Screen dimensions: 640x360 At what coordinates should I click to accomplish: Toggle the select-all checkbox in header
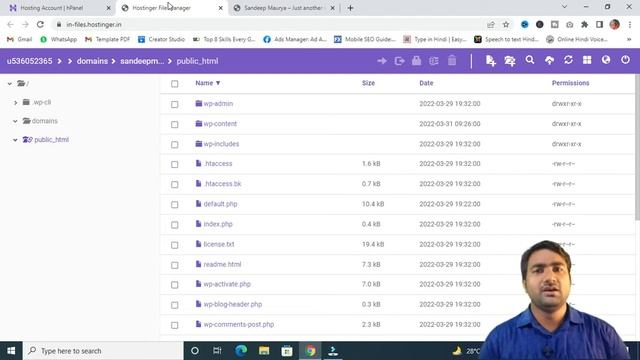pyautogui.click(x=175, y=84)
